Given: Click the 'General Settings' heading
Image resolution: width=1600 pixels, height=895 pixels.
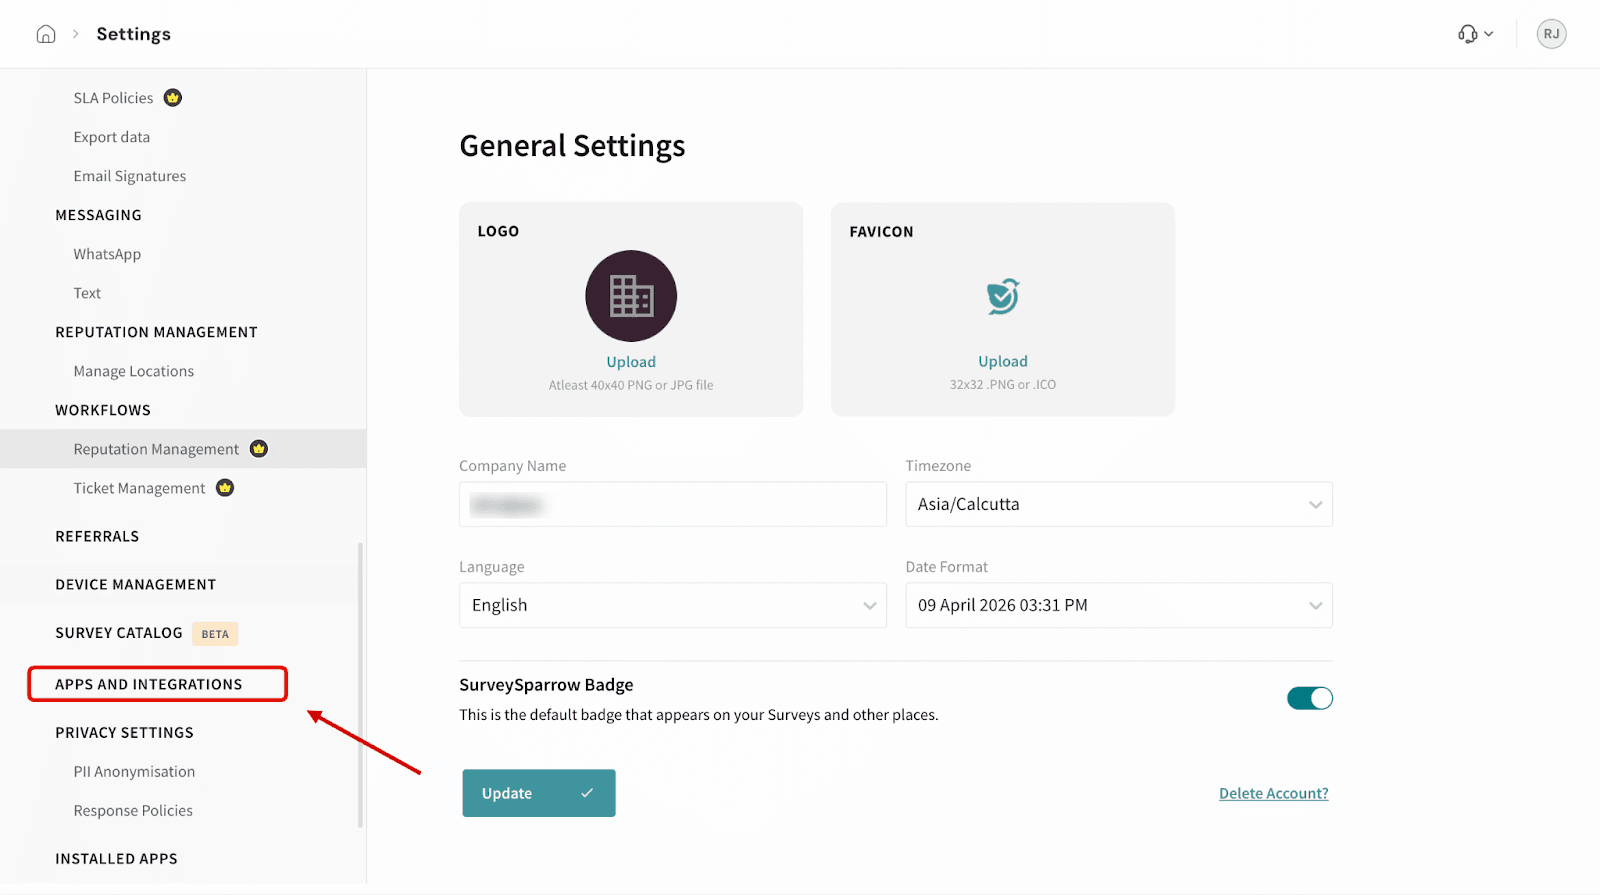Looking at the screenshot, I should (572, 146).
